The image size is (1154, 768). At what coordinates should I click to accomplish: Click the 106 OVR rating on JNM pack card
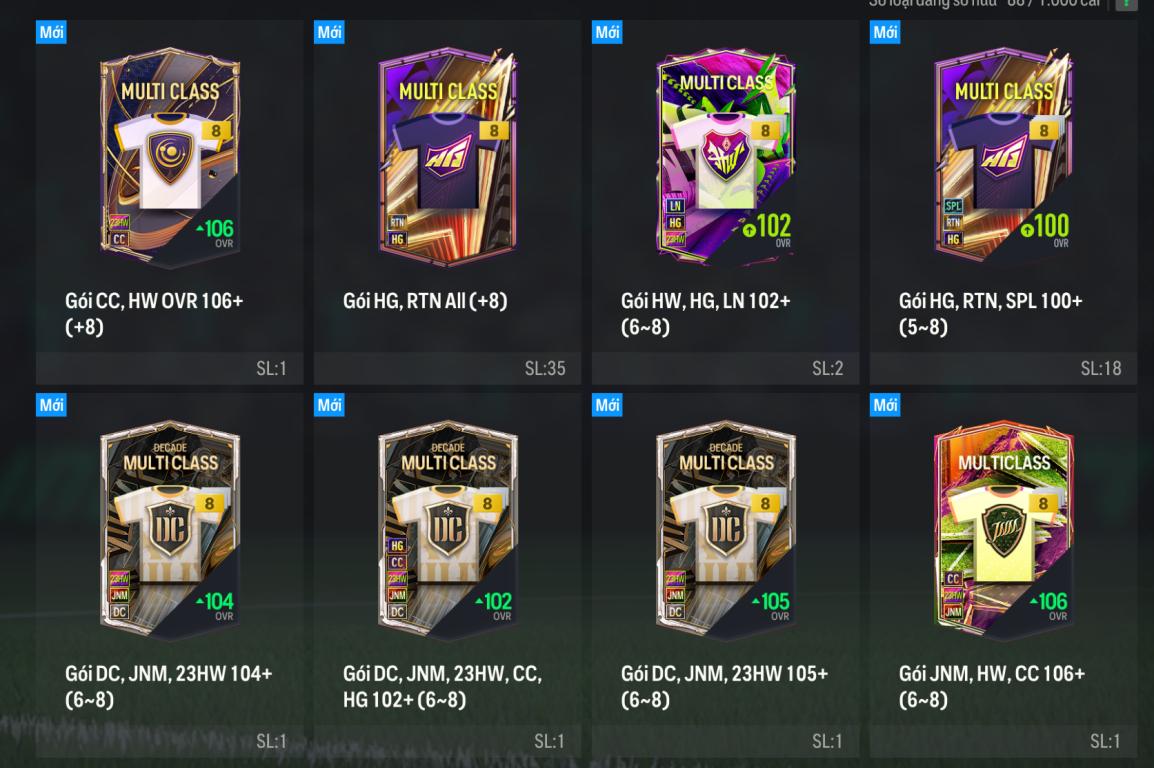(x=1049, y=606)
